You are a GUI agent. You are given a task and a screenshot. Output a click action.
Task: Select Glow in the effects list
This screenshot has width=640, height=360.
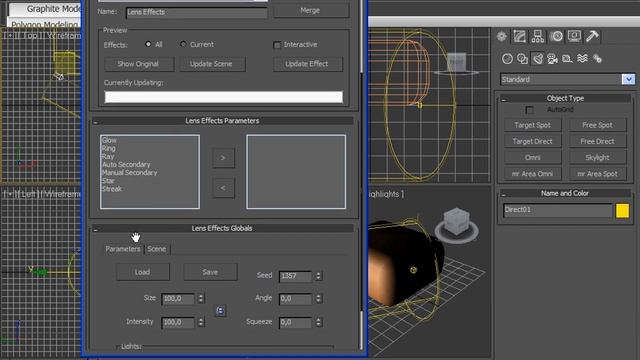(x=109, y=140)
